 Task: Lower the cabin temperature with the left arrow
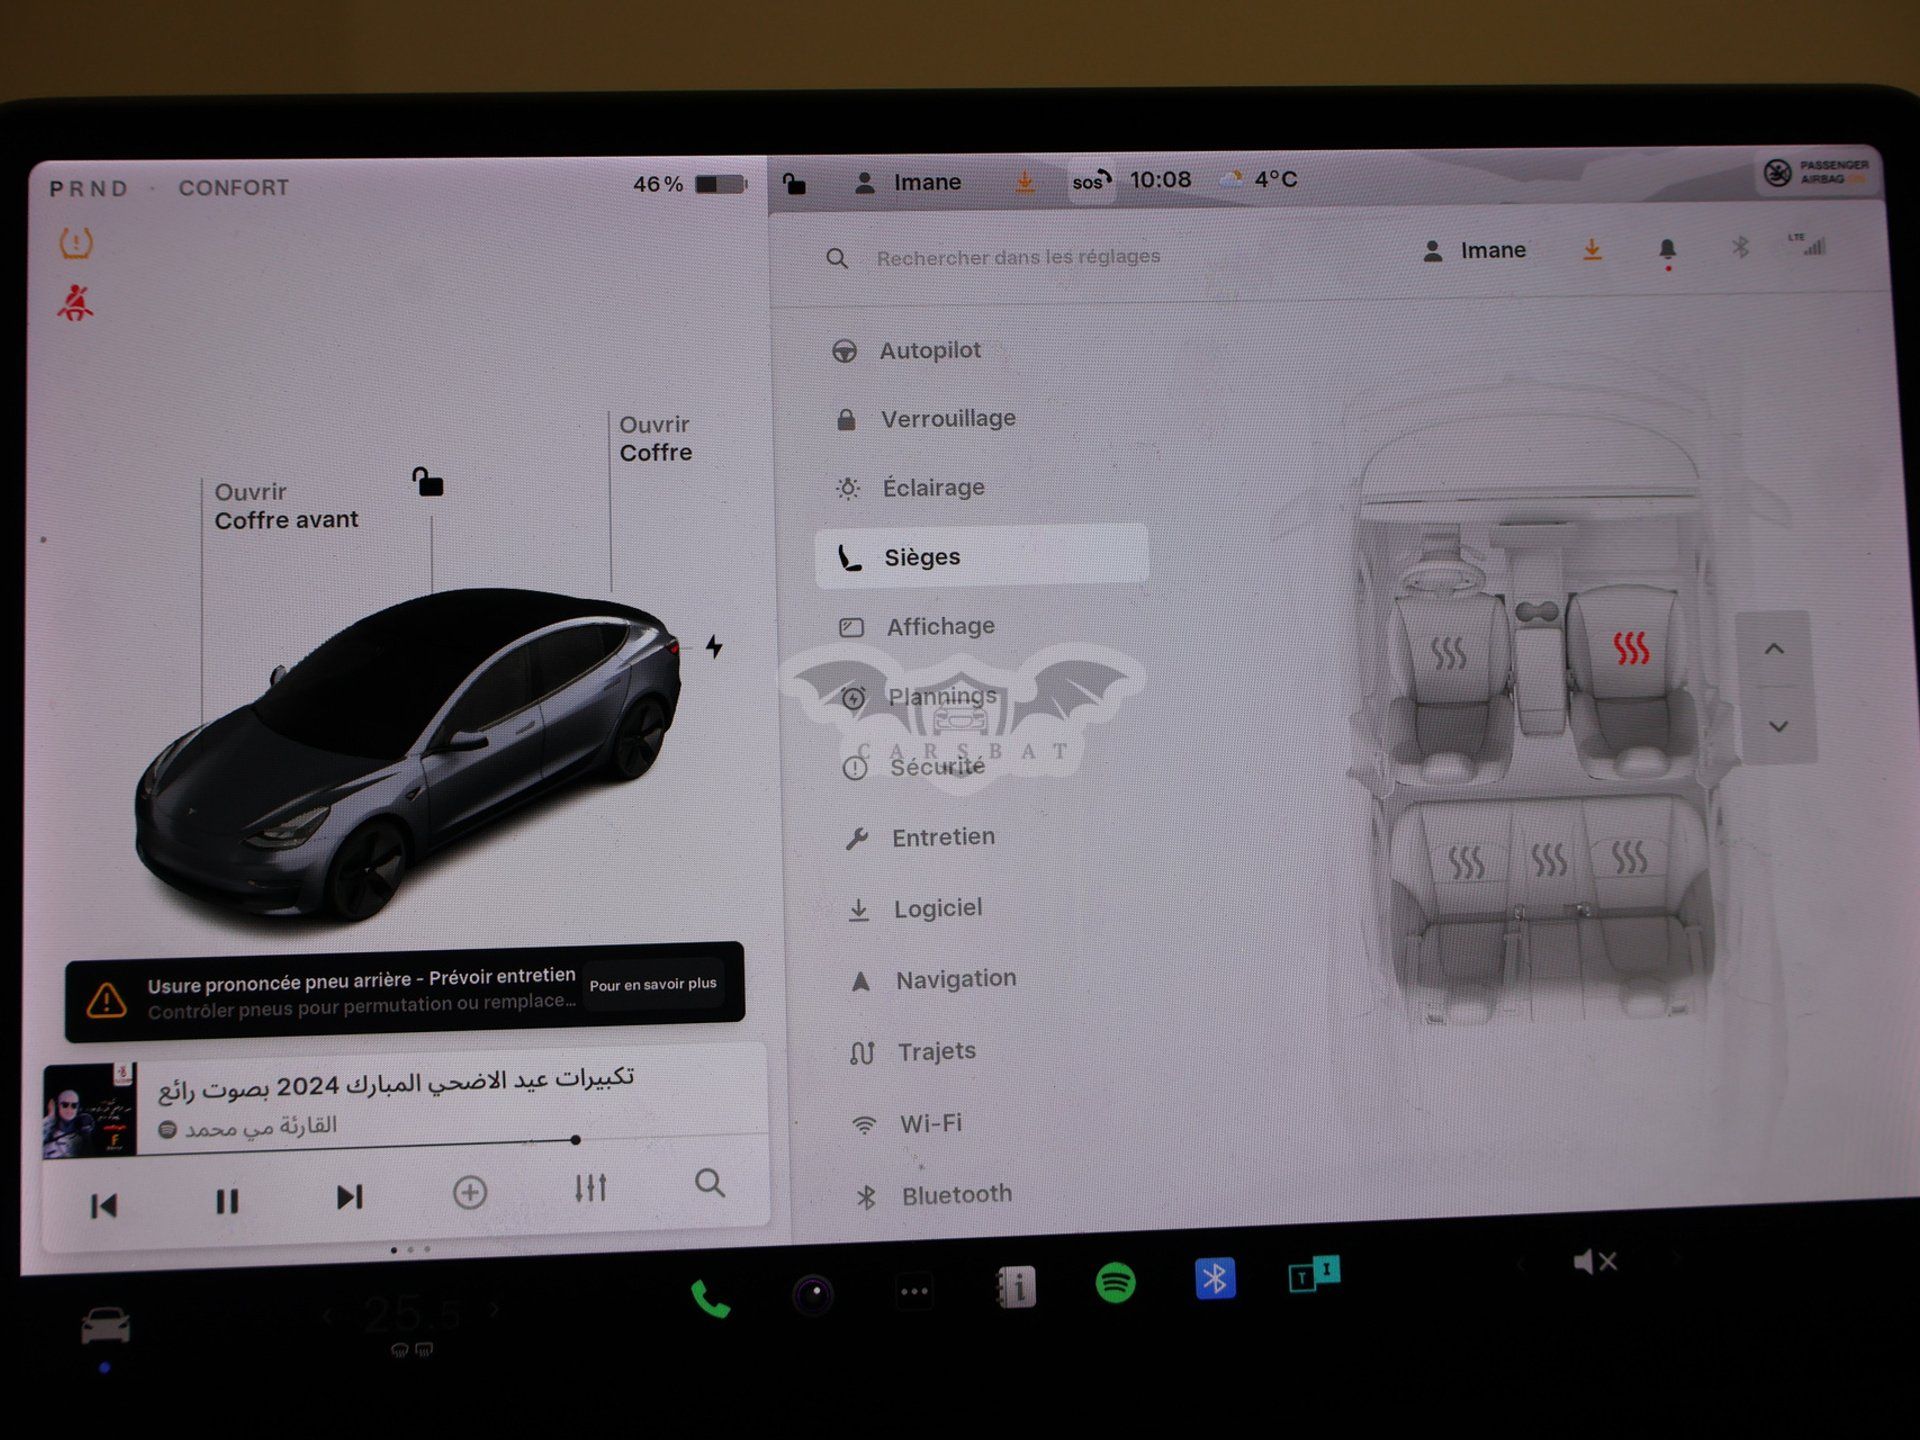(x=327, y=1317)
